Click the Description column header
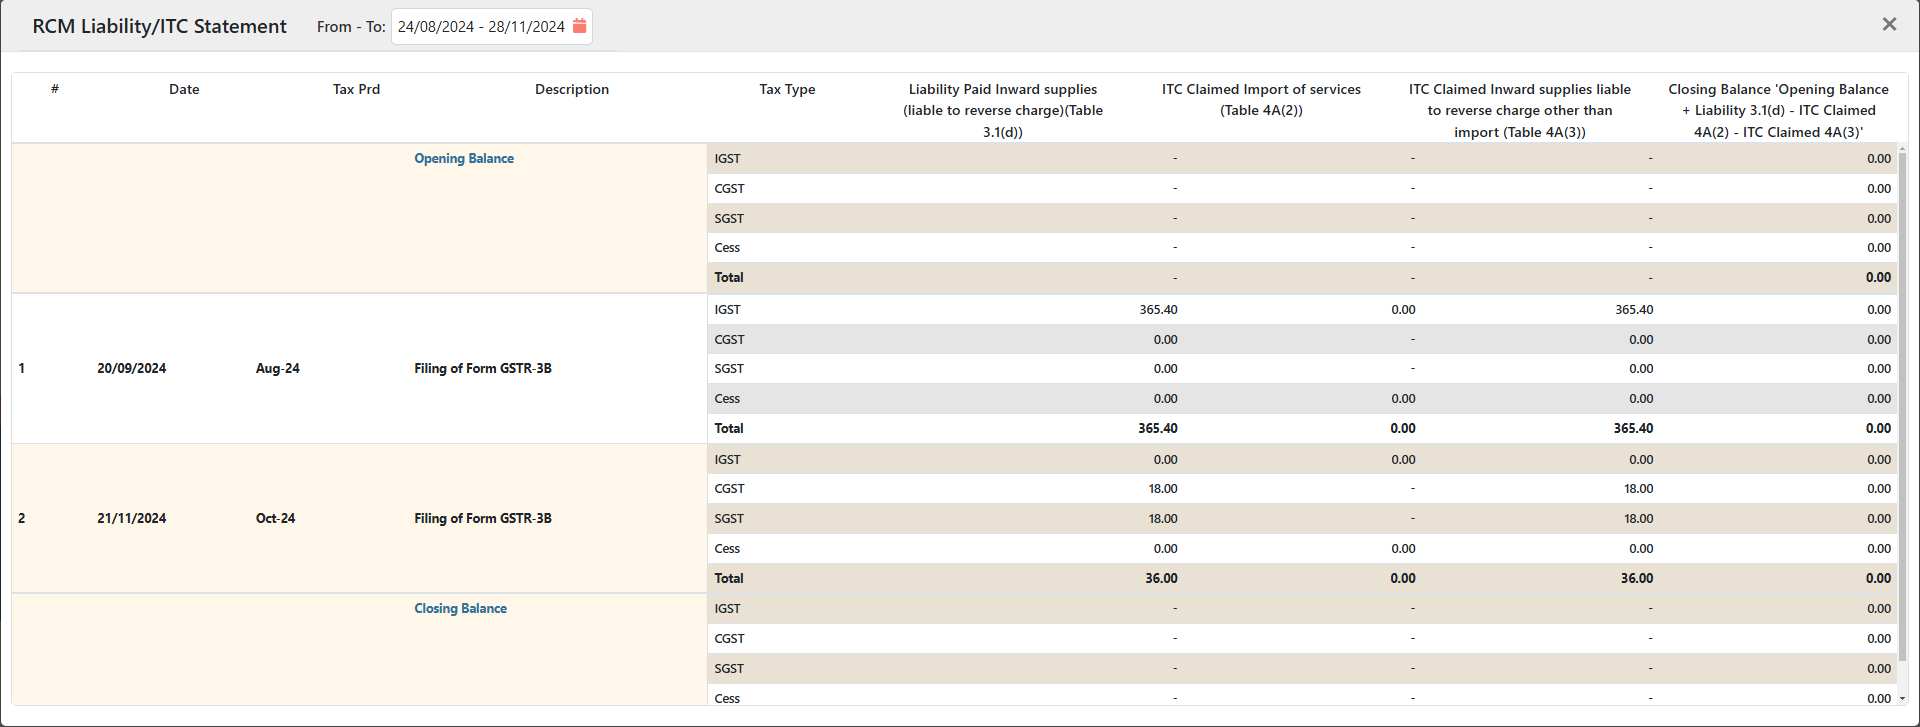The image size is (1920, 727). (x=572, y=89)
